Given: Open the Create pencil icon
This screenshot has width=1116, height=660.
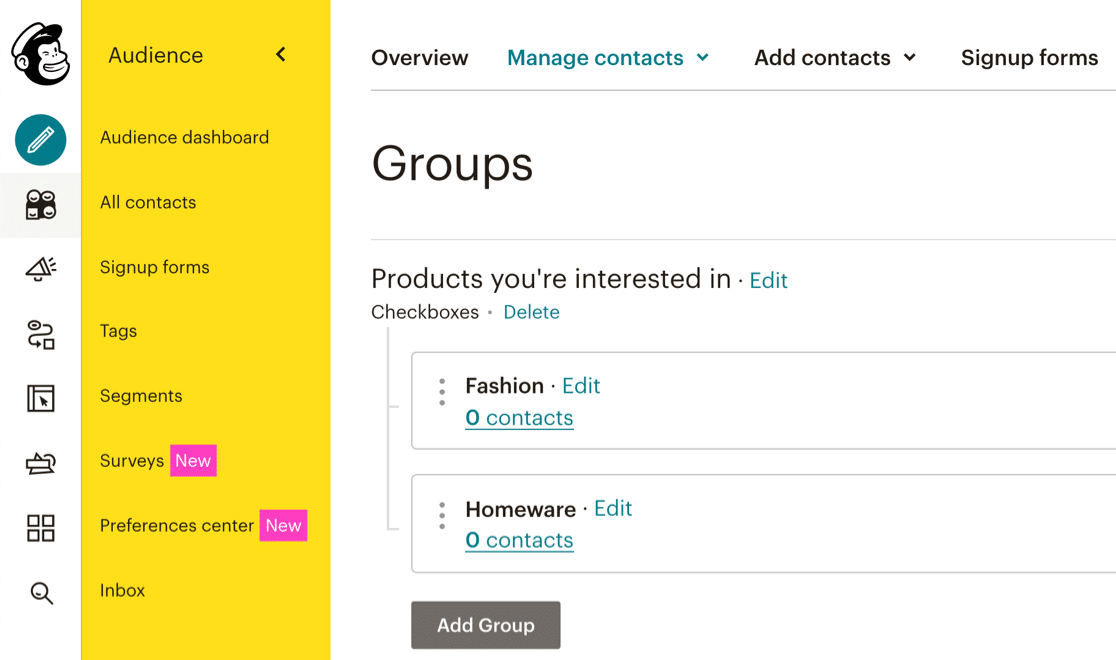Looking at the screenshot, I should coord(41,140).
